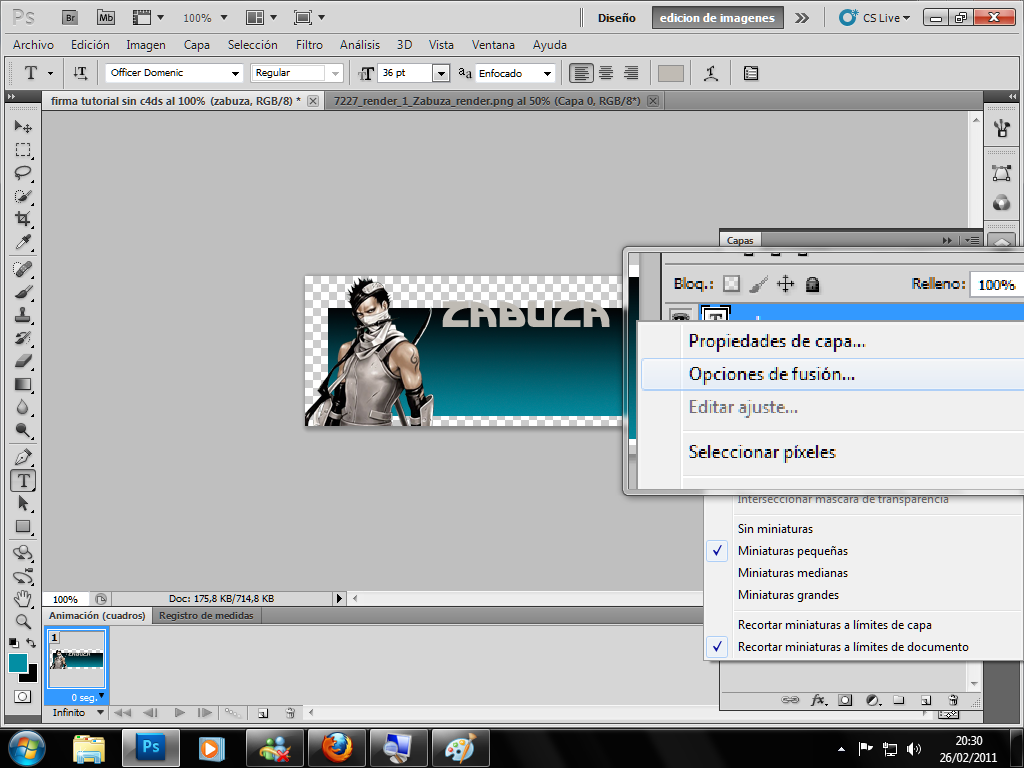The image size is (1024, 768).
Task: Select the Crop tool
Action: (x=23, y=219)
